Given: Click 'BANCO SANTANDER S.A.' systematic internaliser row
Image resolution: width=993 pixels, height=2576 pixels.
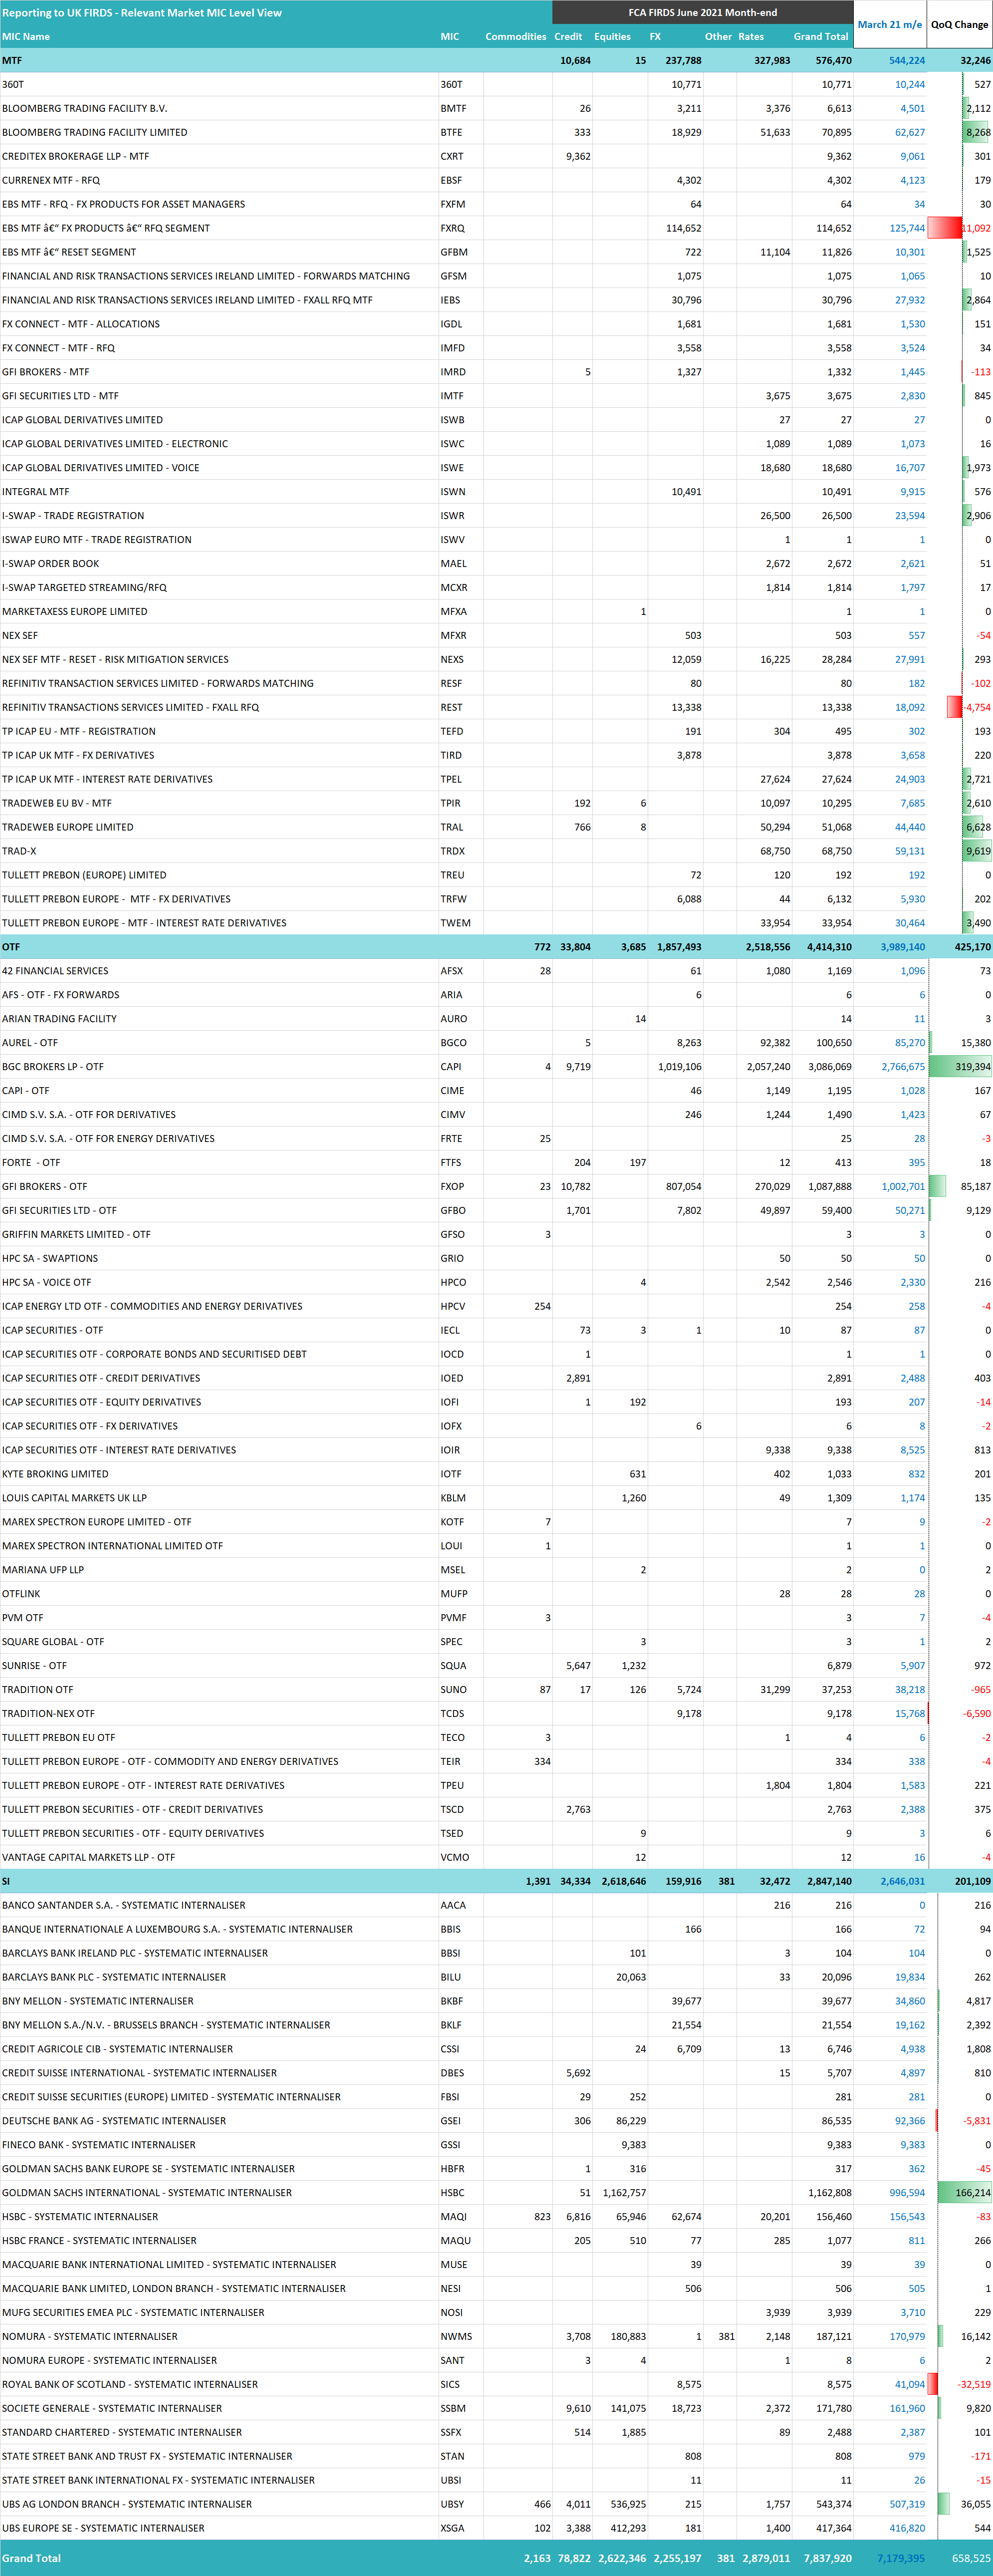Looking at the screenshot, I should (x=124, y=1905).
